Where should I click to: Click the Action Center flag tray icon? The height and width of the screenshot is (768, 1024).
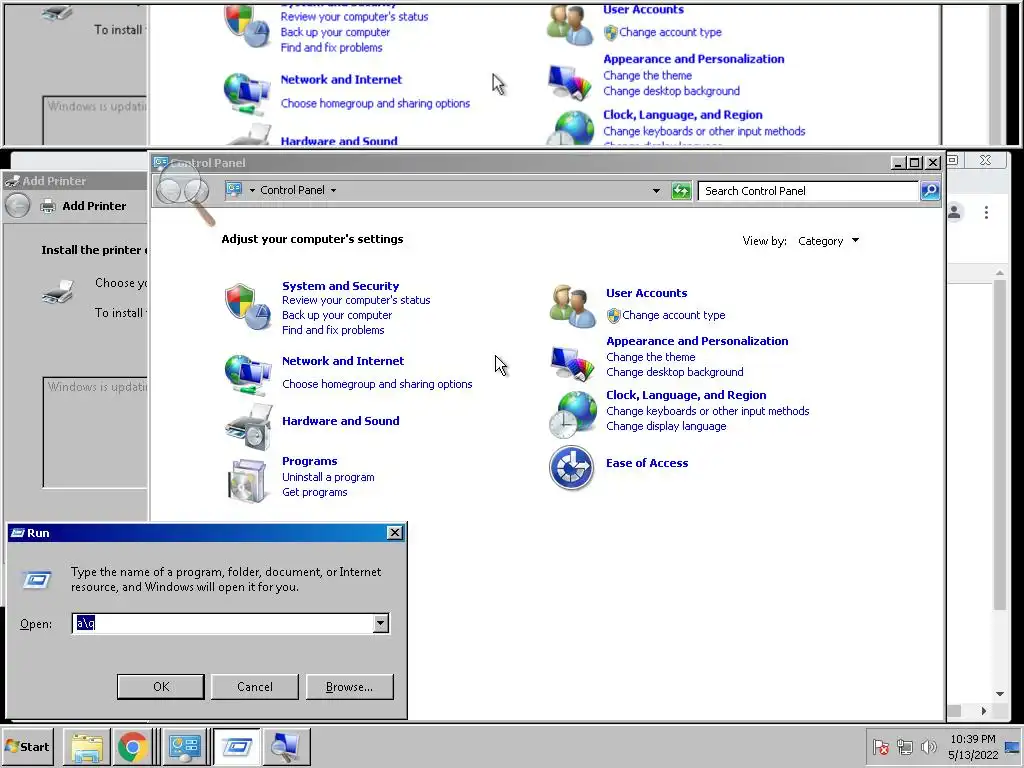point(880,746)
